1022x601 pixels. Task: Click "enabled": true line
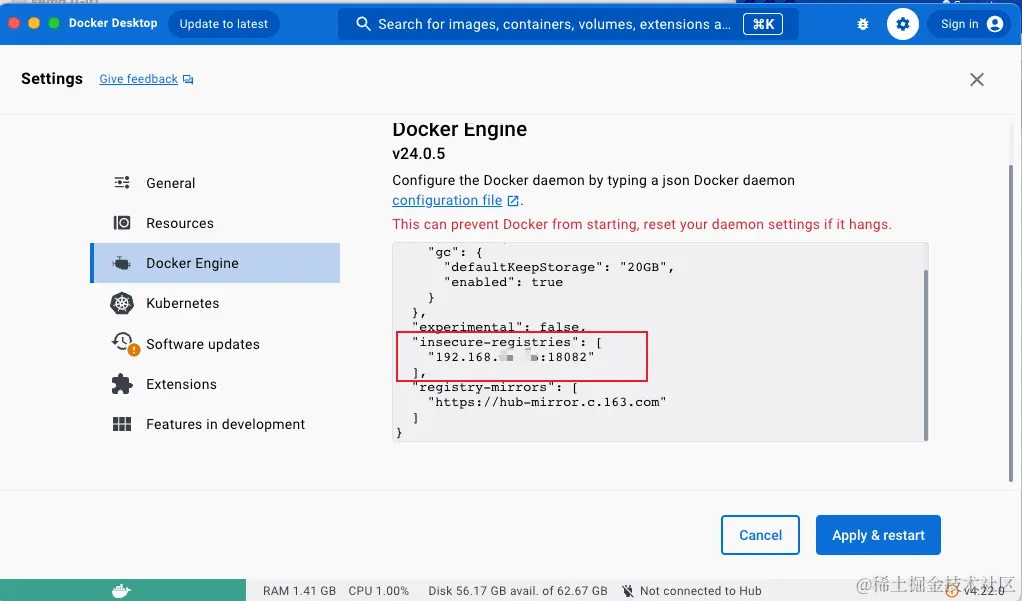503,282
